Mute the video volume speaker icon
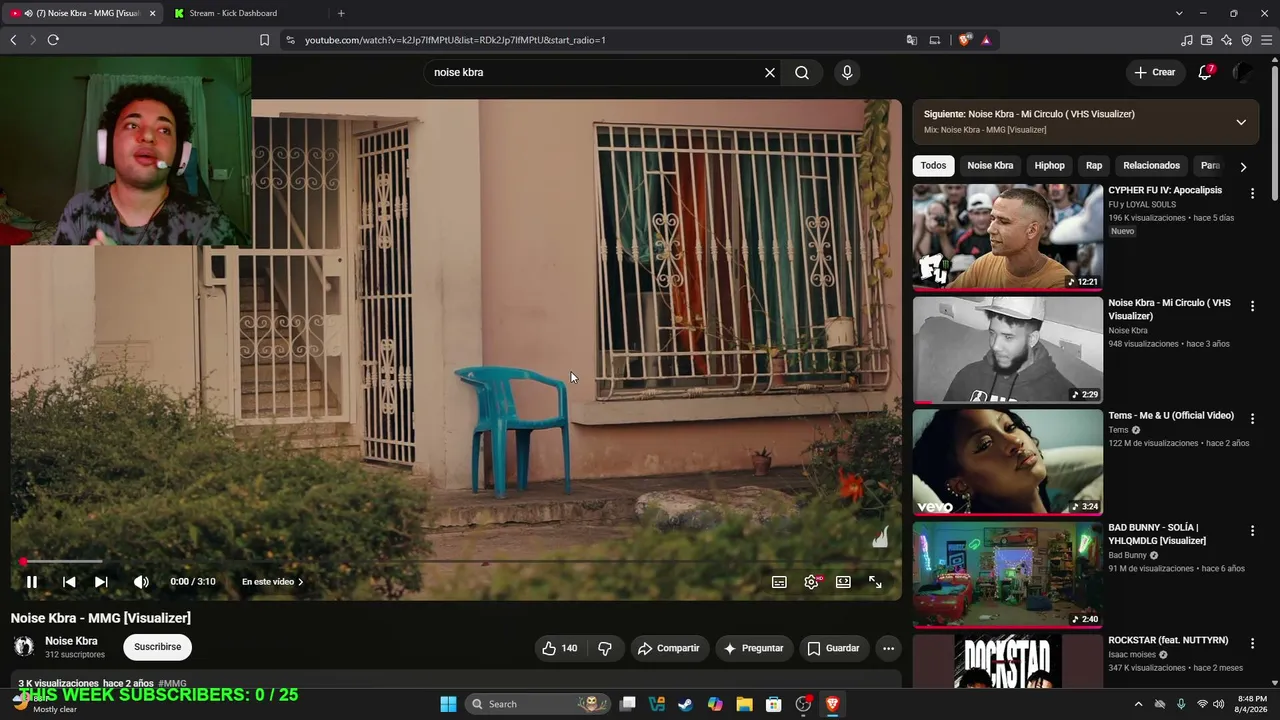The width and height of the screenshot is (1280, 720). 141,582
